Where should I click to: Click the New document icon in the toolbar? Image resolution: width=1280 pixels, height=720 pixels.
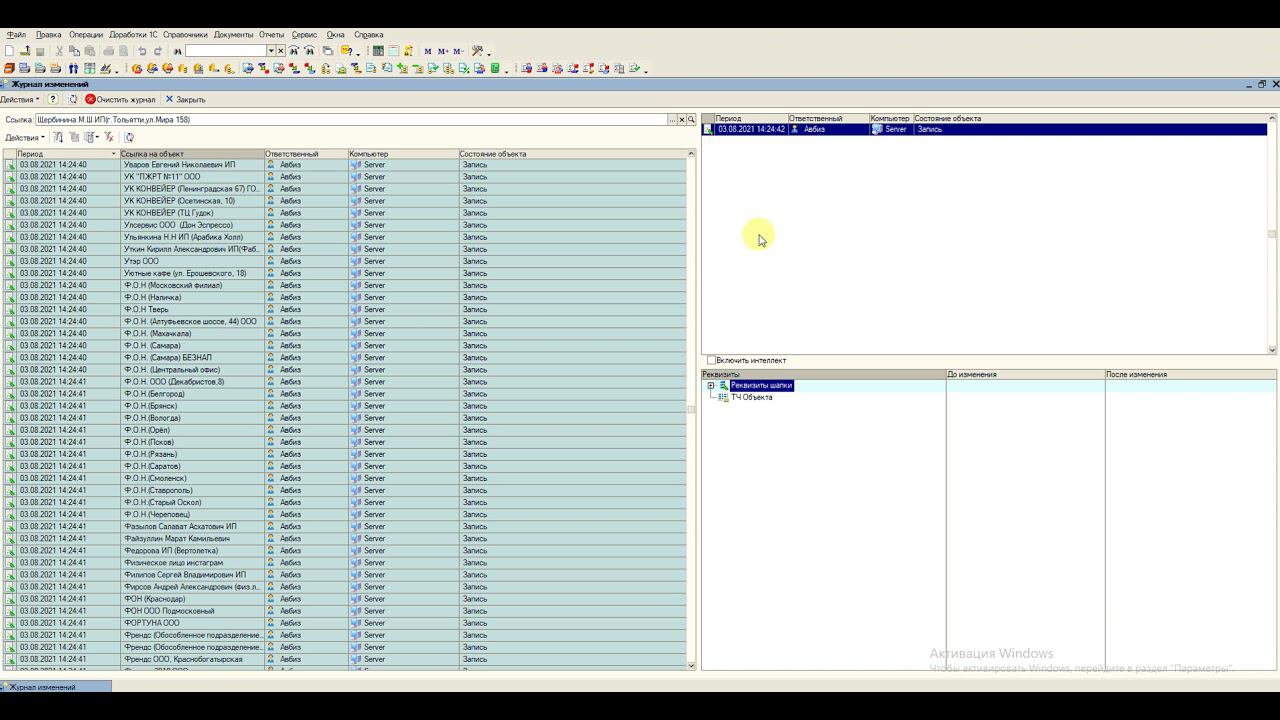pyautogui.click(x=9, y=51)
